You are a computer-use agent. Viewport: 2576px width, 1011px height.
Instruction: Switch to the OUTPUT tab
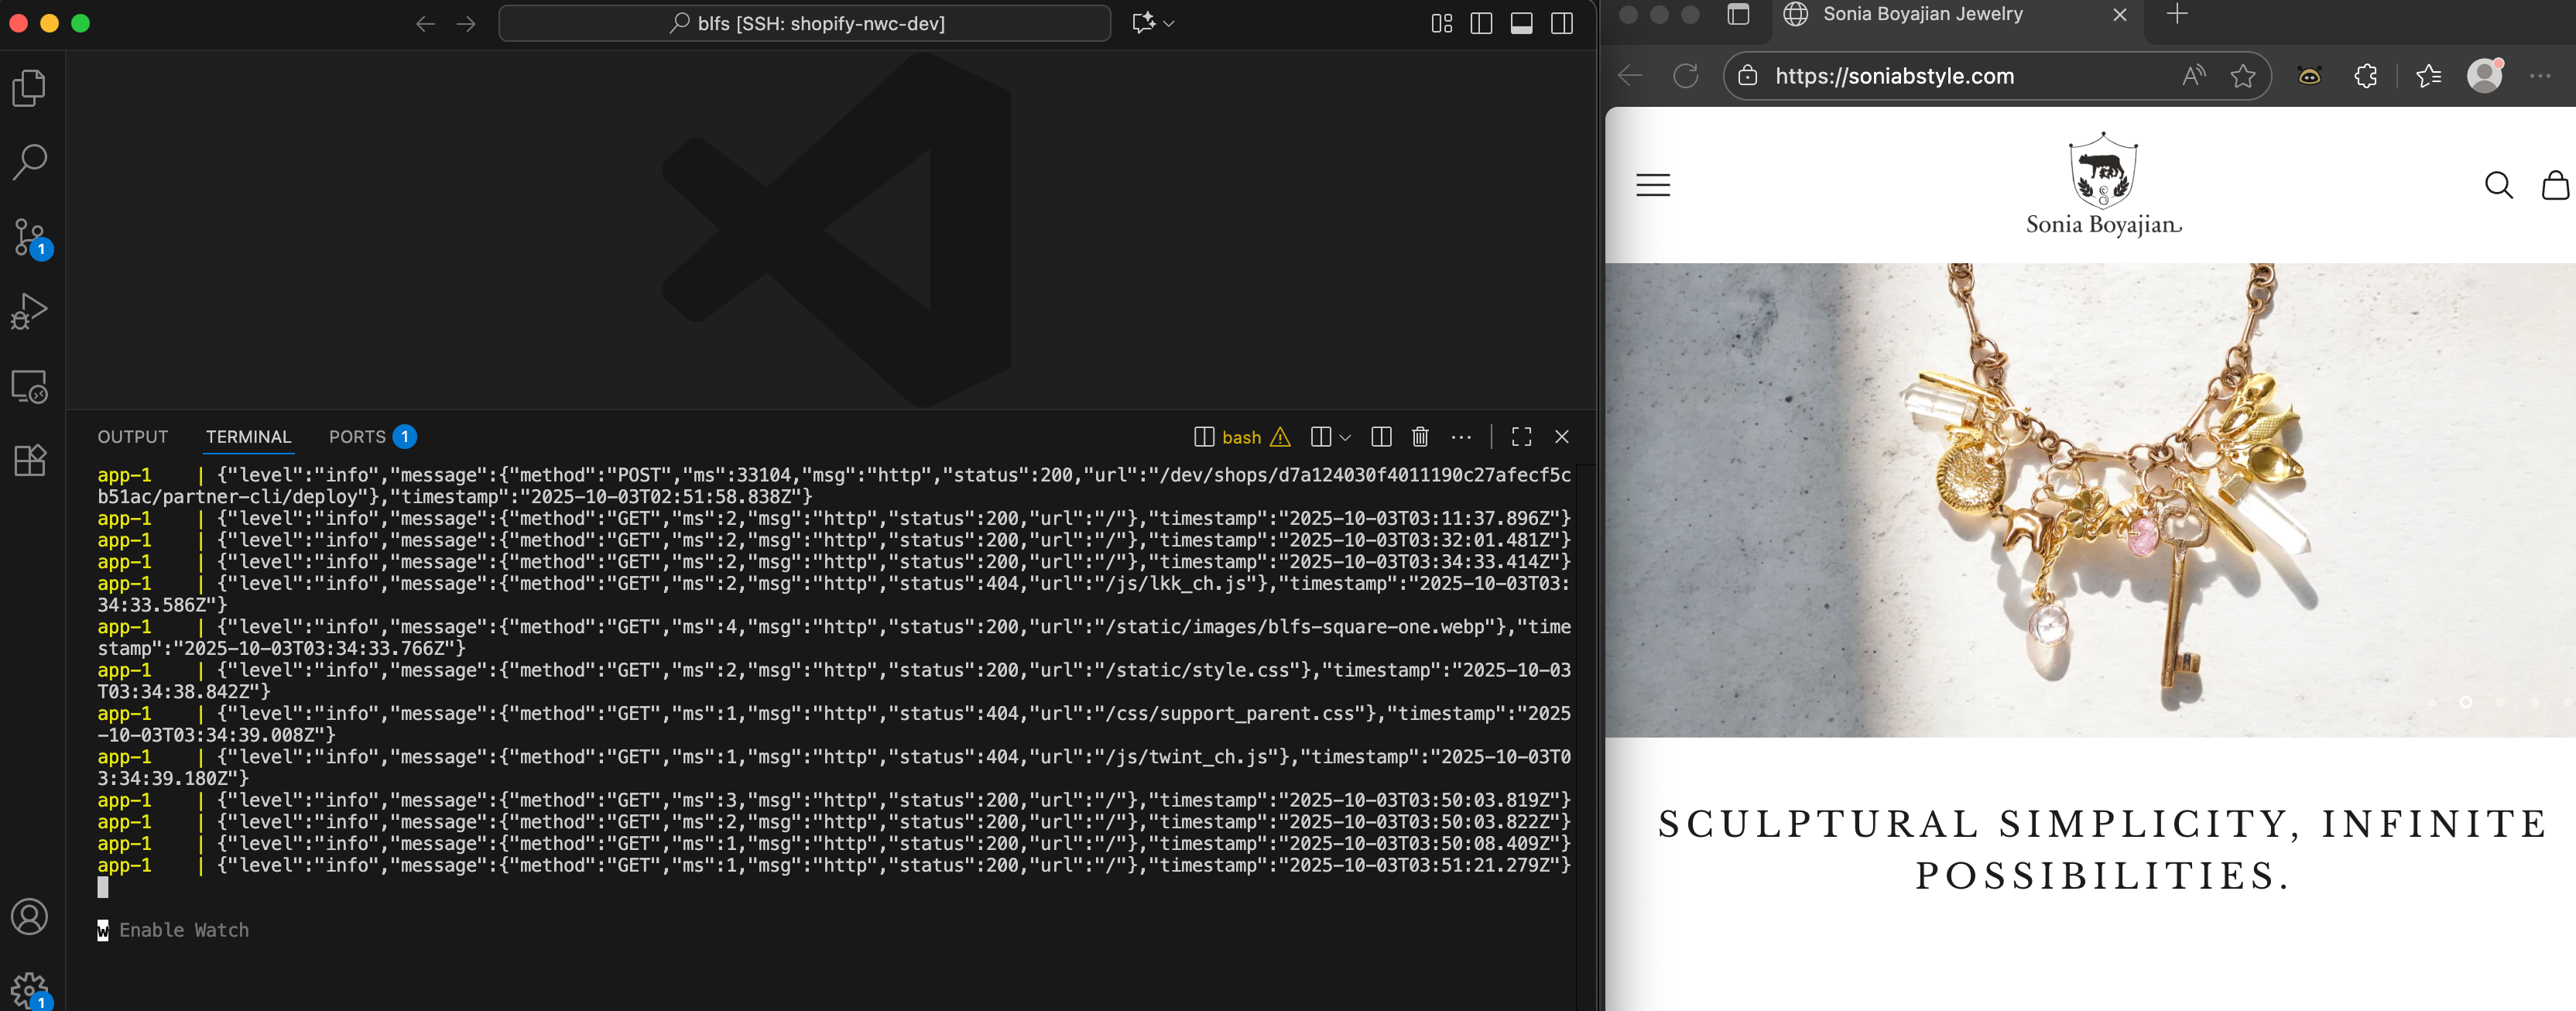click(x=132, y=437)
